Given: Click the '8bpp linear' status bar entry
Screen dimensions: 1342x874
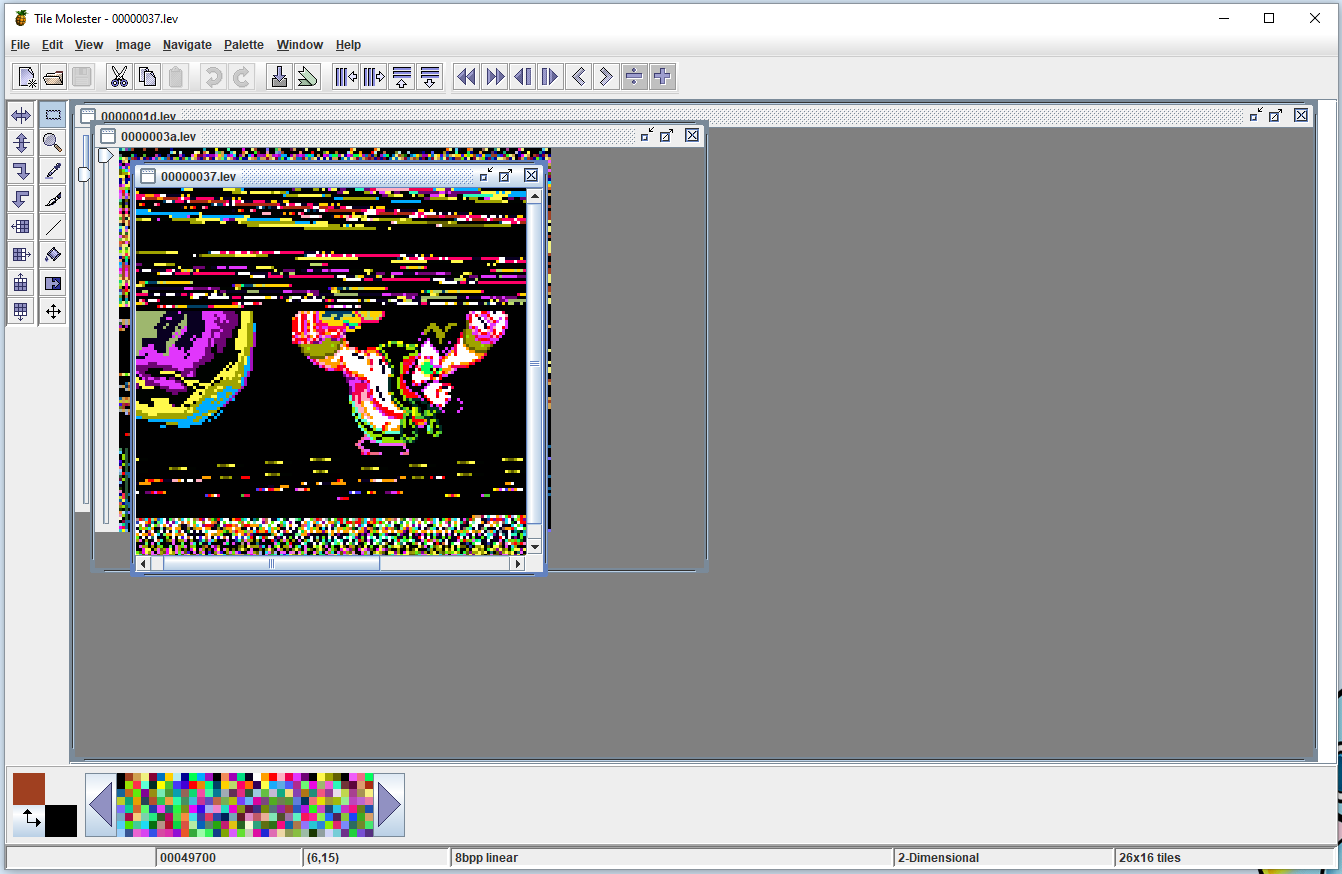Looking at the screenshot, I should tap(672, 857).
